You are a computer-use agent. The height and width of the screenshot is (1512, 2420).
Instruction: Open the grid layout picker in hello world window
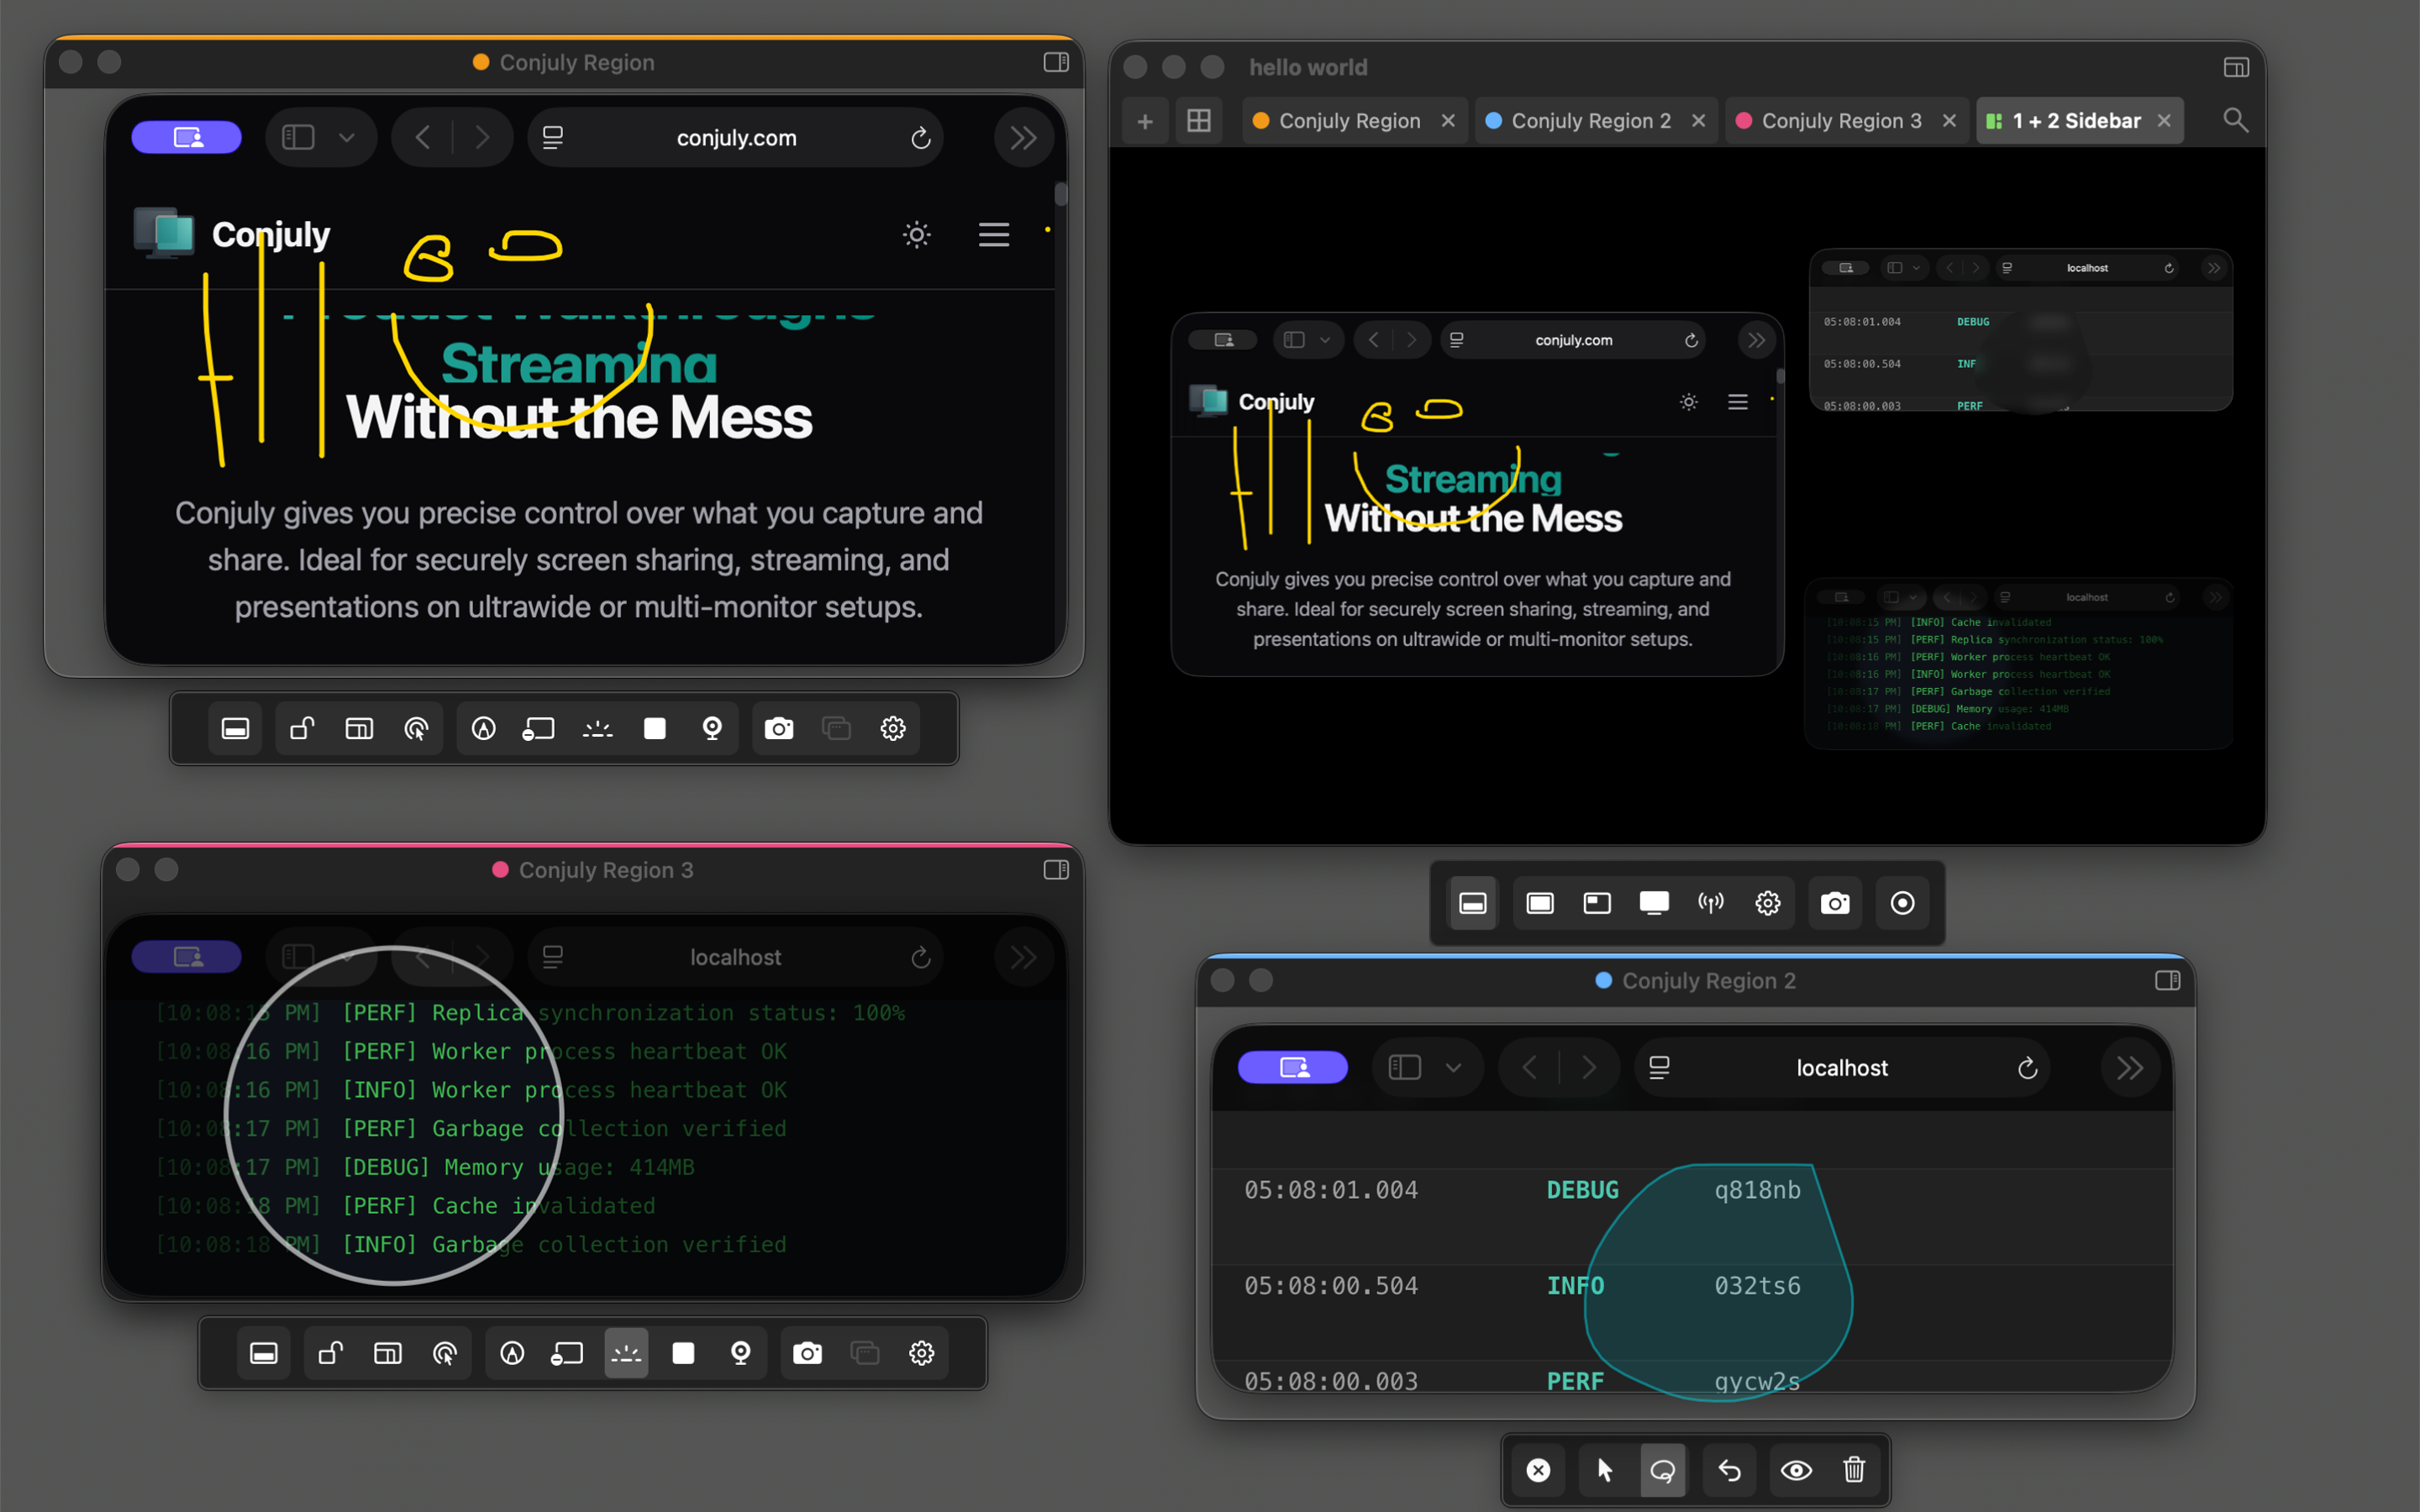coord(1198,120)
